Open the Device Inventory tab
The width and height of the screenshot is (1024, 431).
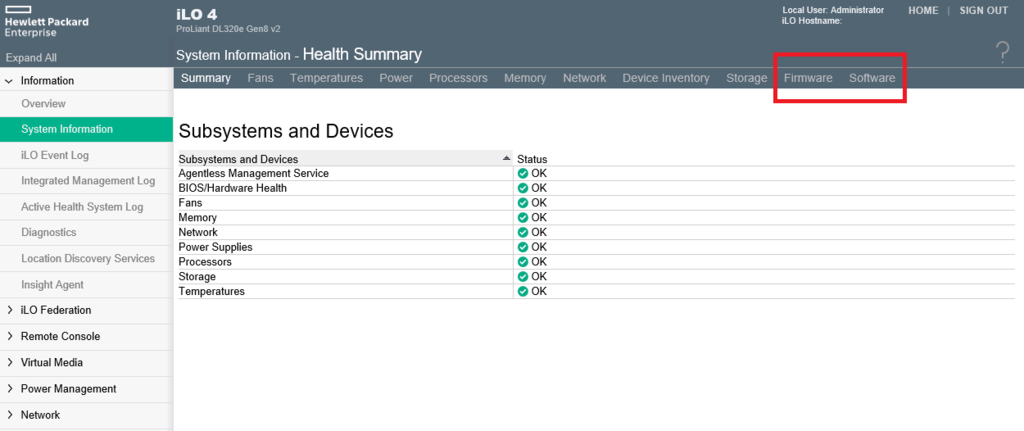(666, 78)
